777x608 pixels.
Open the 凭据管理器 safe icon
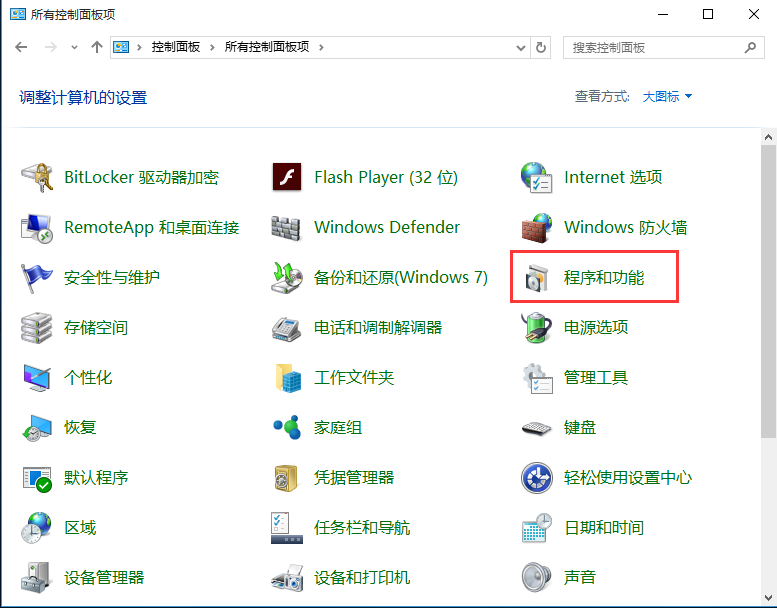pos(286,478)
